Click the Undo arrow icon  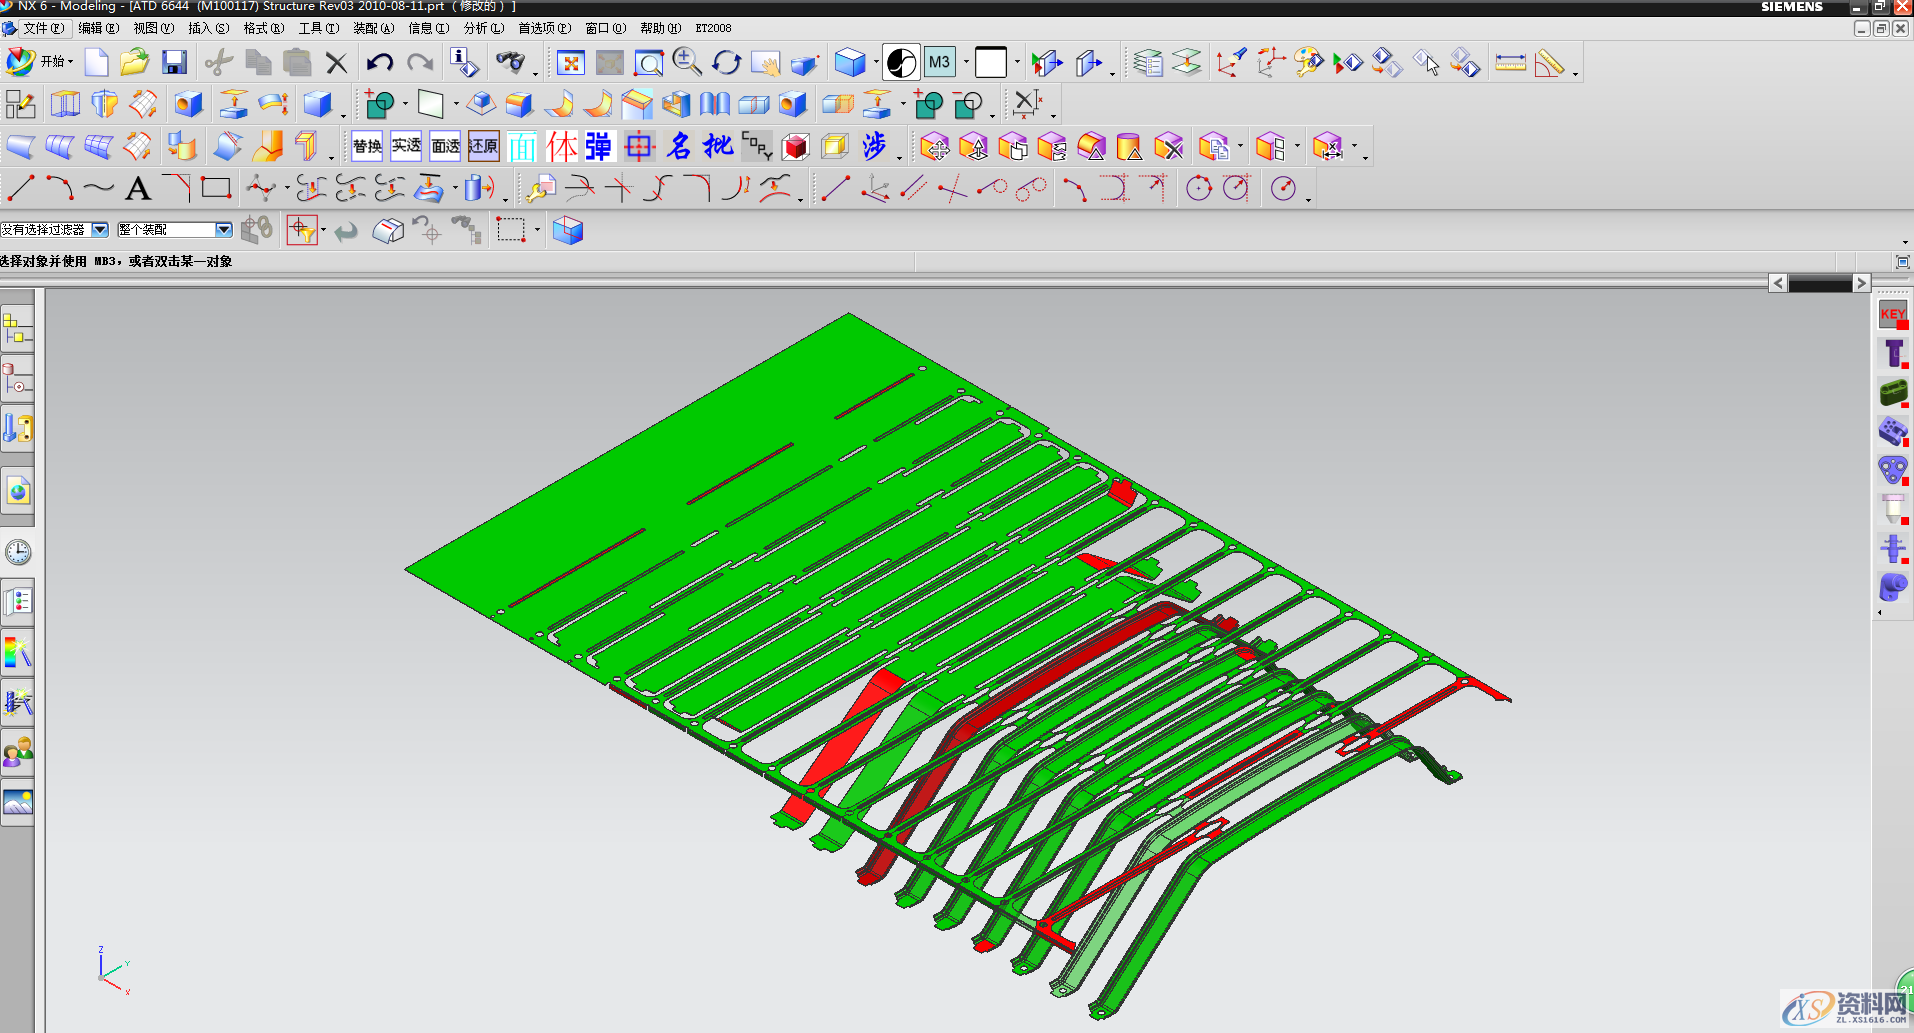point(379,63)
